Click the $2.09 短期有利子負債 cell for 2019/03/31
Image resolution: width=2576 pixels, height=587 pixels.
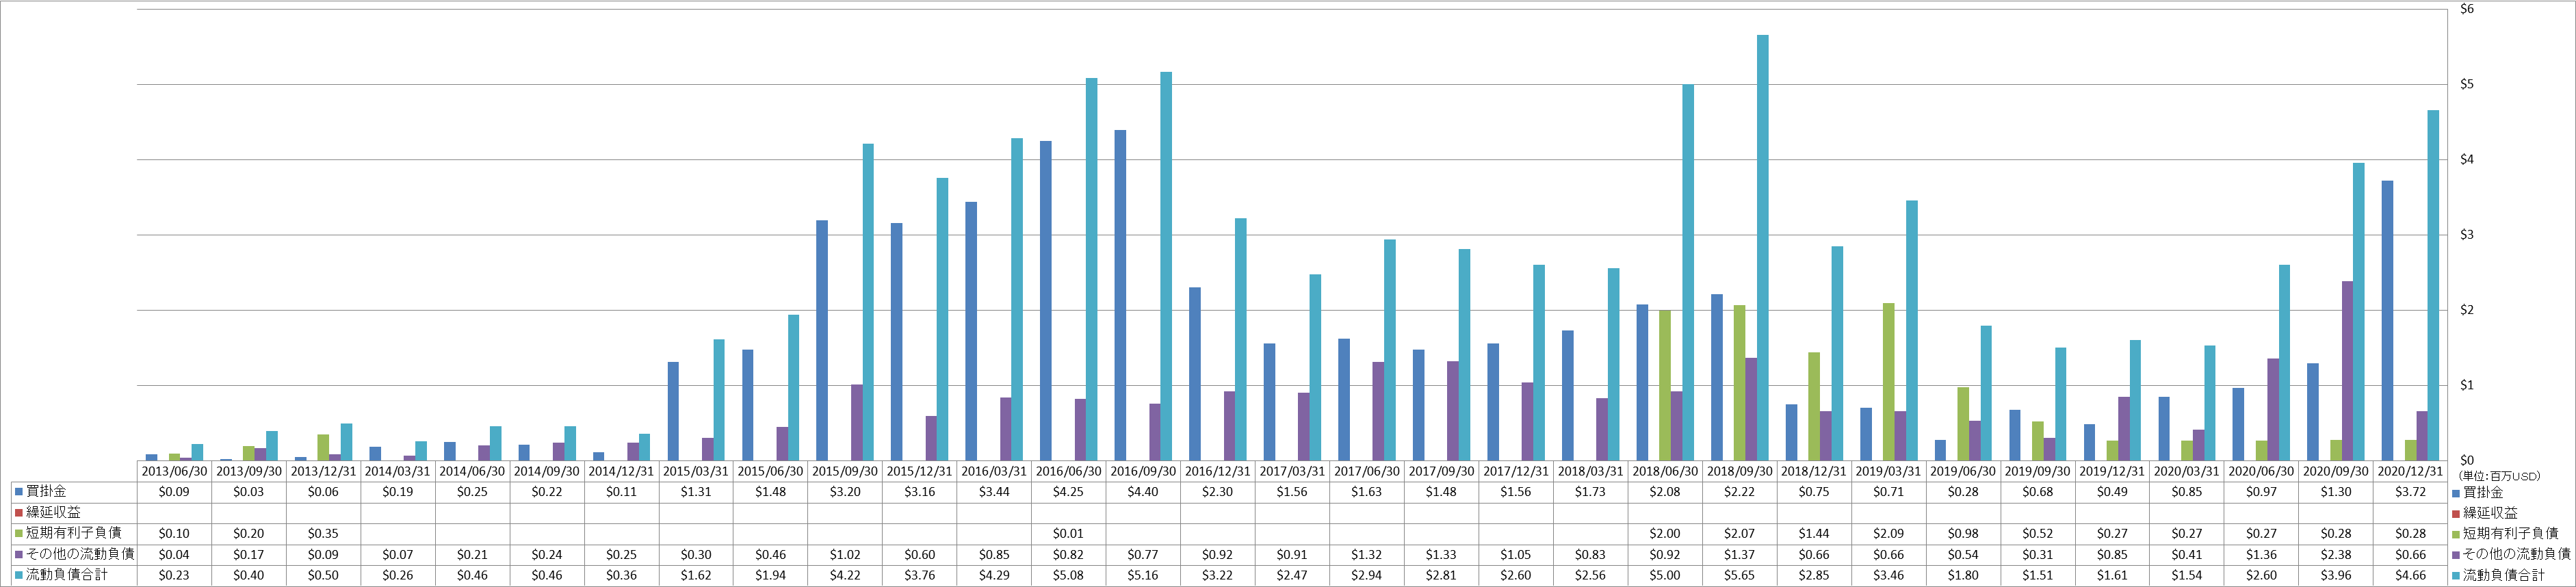1889,534
